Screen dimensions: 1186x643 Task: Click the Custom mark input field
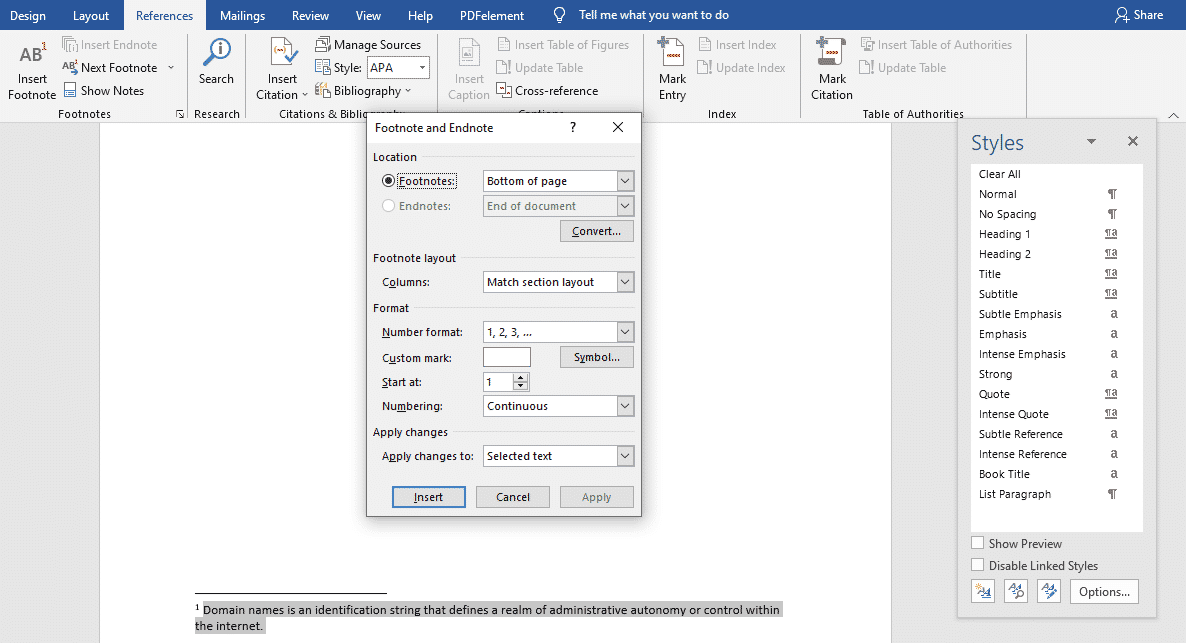pyautogui.click(x=507, y=357)
